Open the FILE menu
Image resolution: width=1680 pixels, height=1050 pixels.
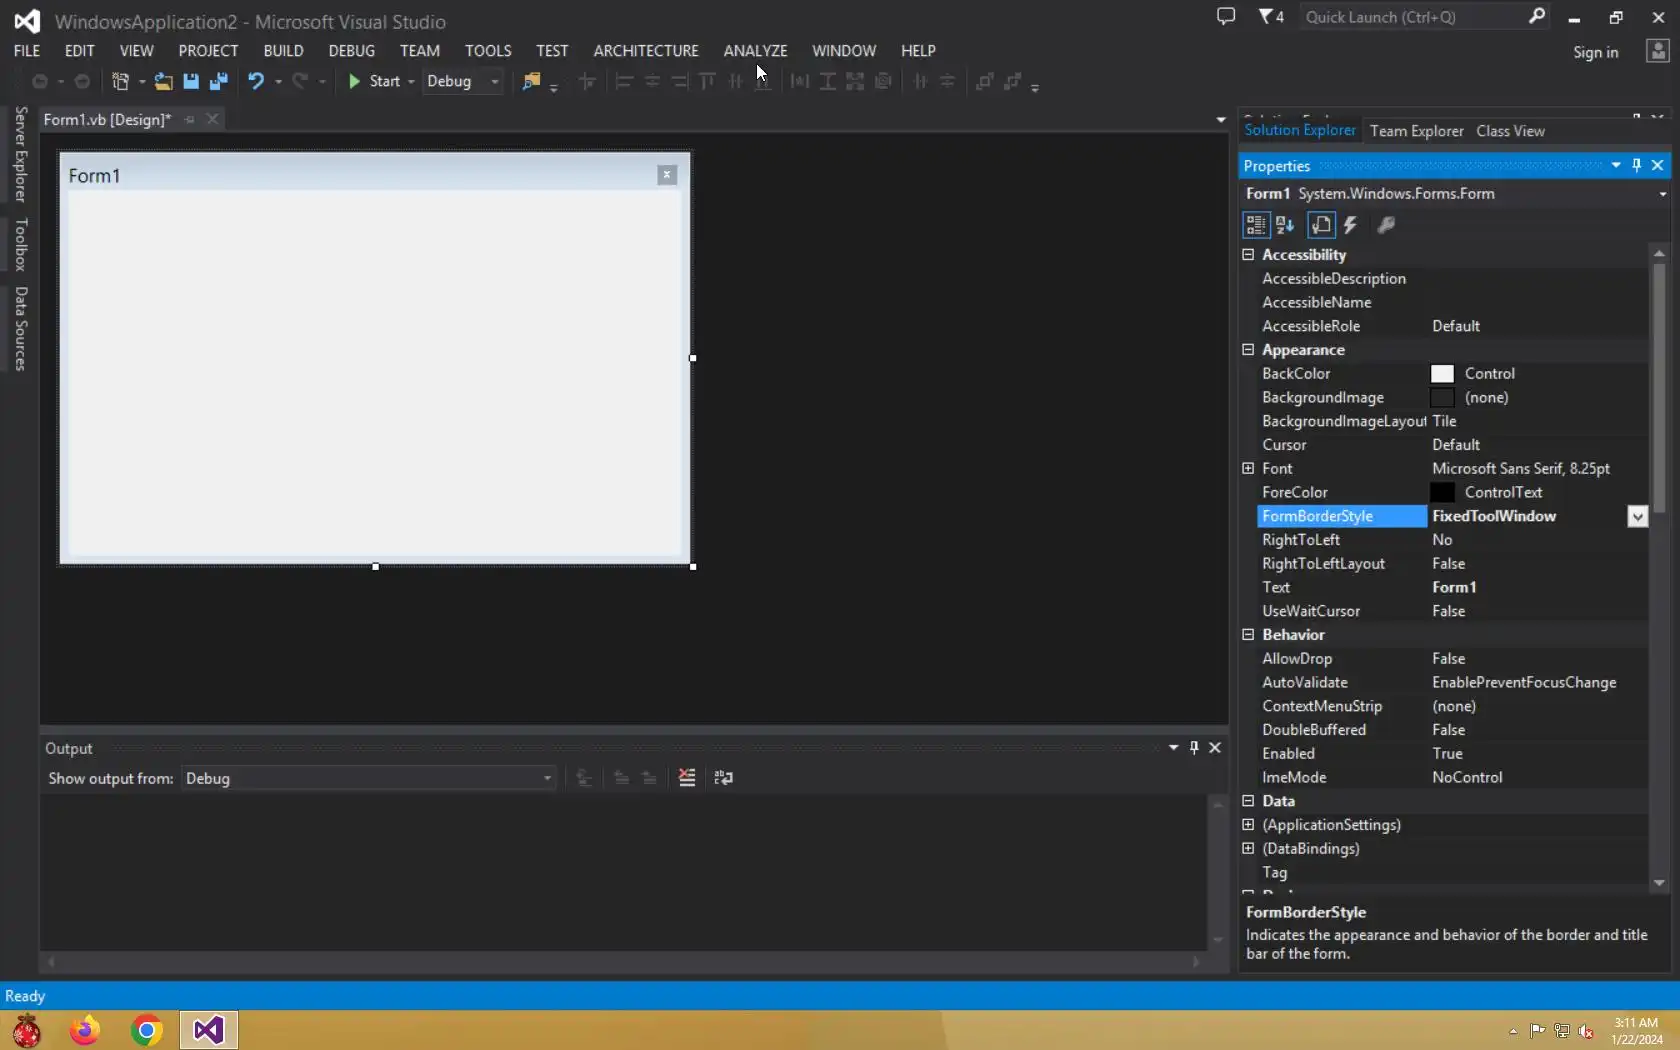(x=27, y=51)
